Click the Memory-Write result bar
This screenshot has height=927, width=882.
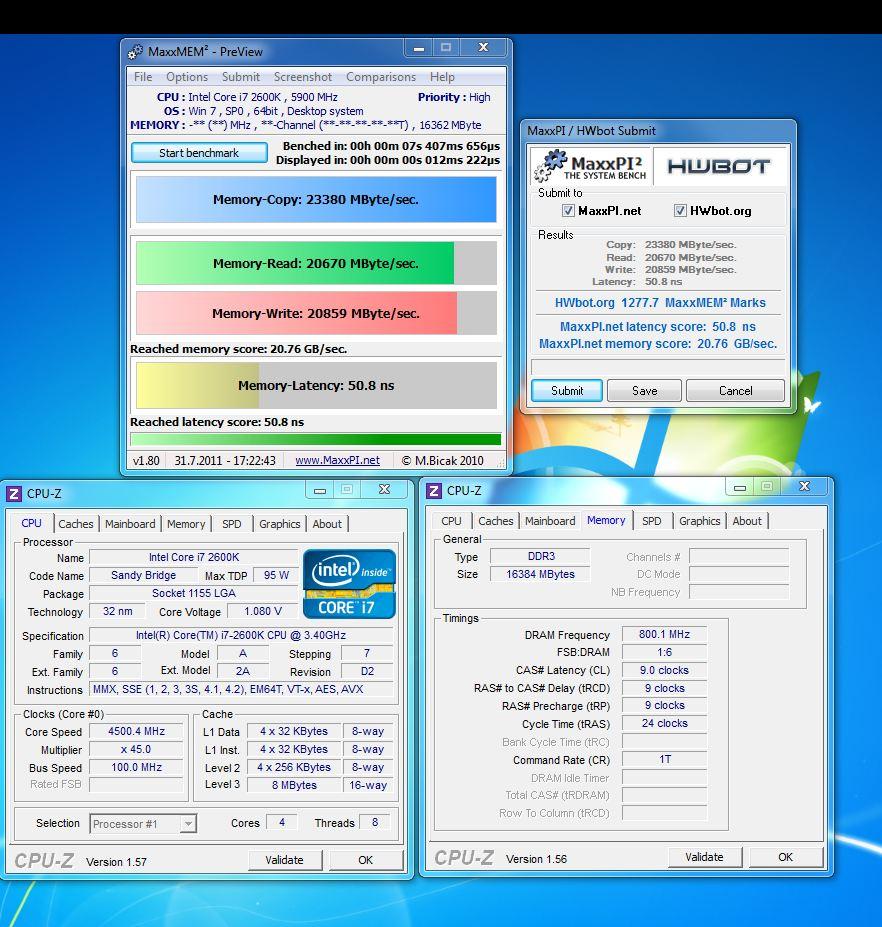(x=316, y=313)
